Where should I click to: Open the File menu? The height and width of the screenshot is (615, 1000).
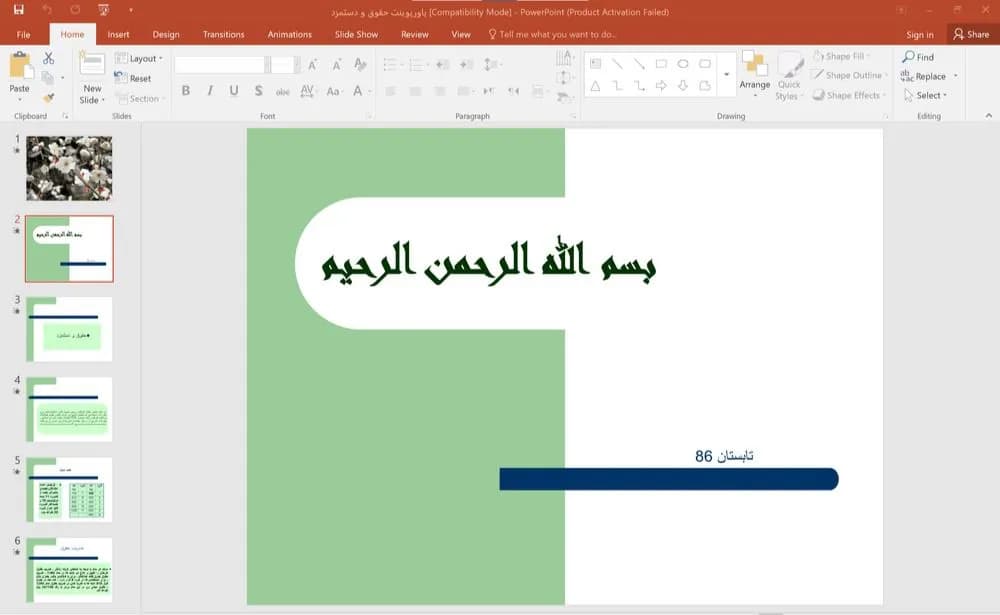click(x=24, y=34)
